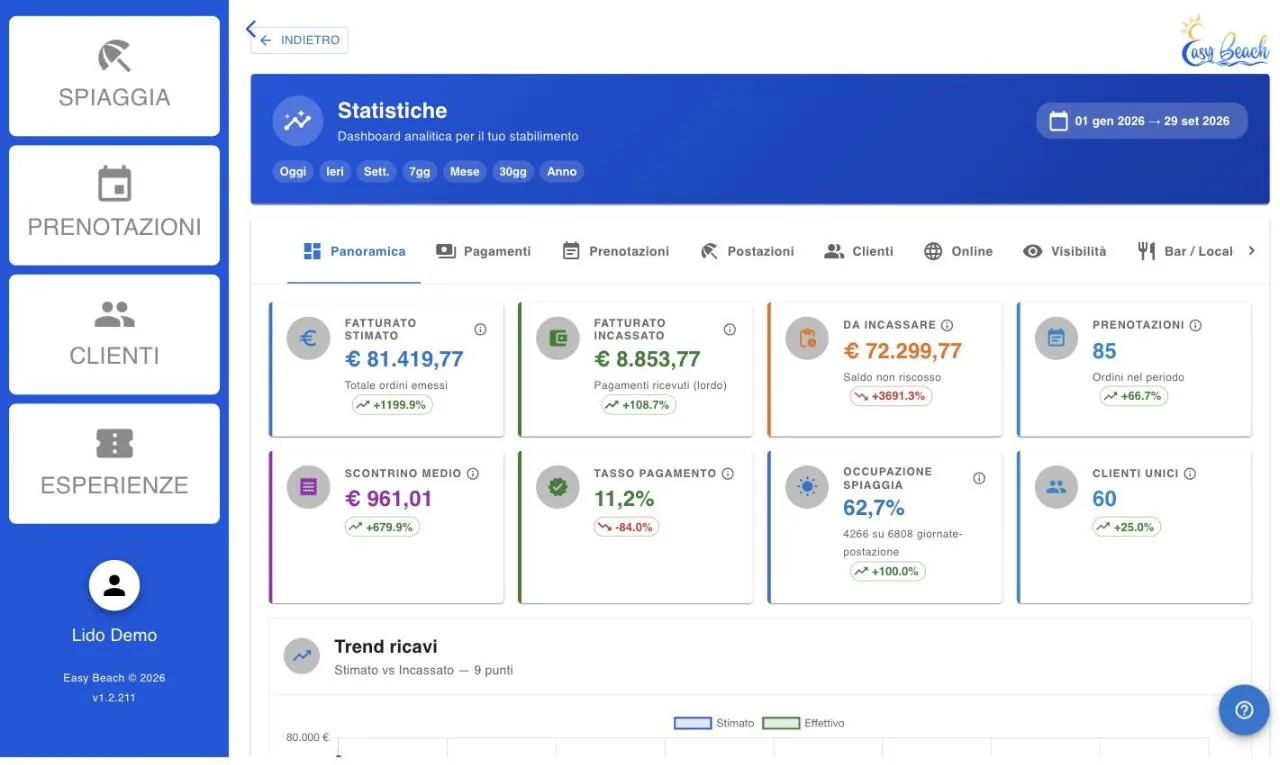
Task: Click the Trend ricavi trend icon
Action: 301,656
